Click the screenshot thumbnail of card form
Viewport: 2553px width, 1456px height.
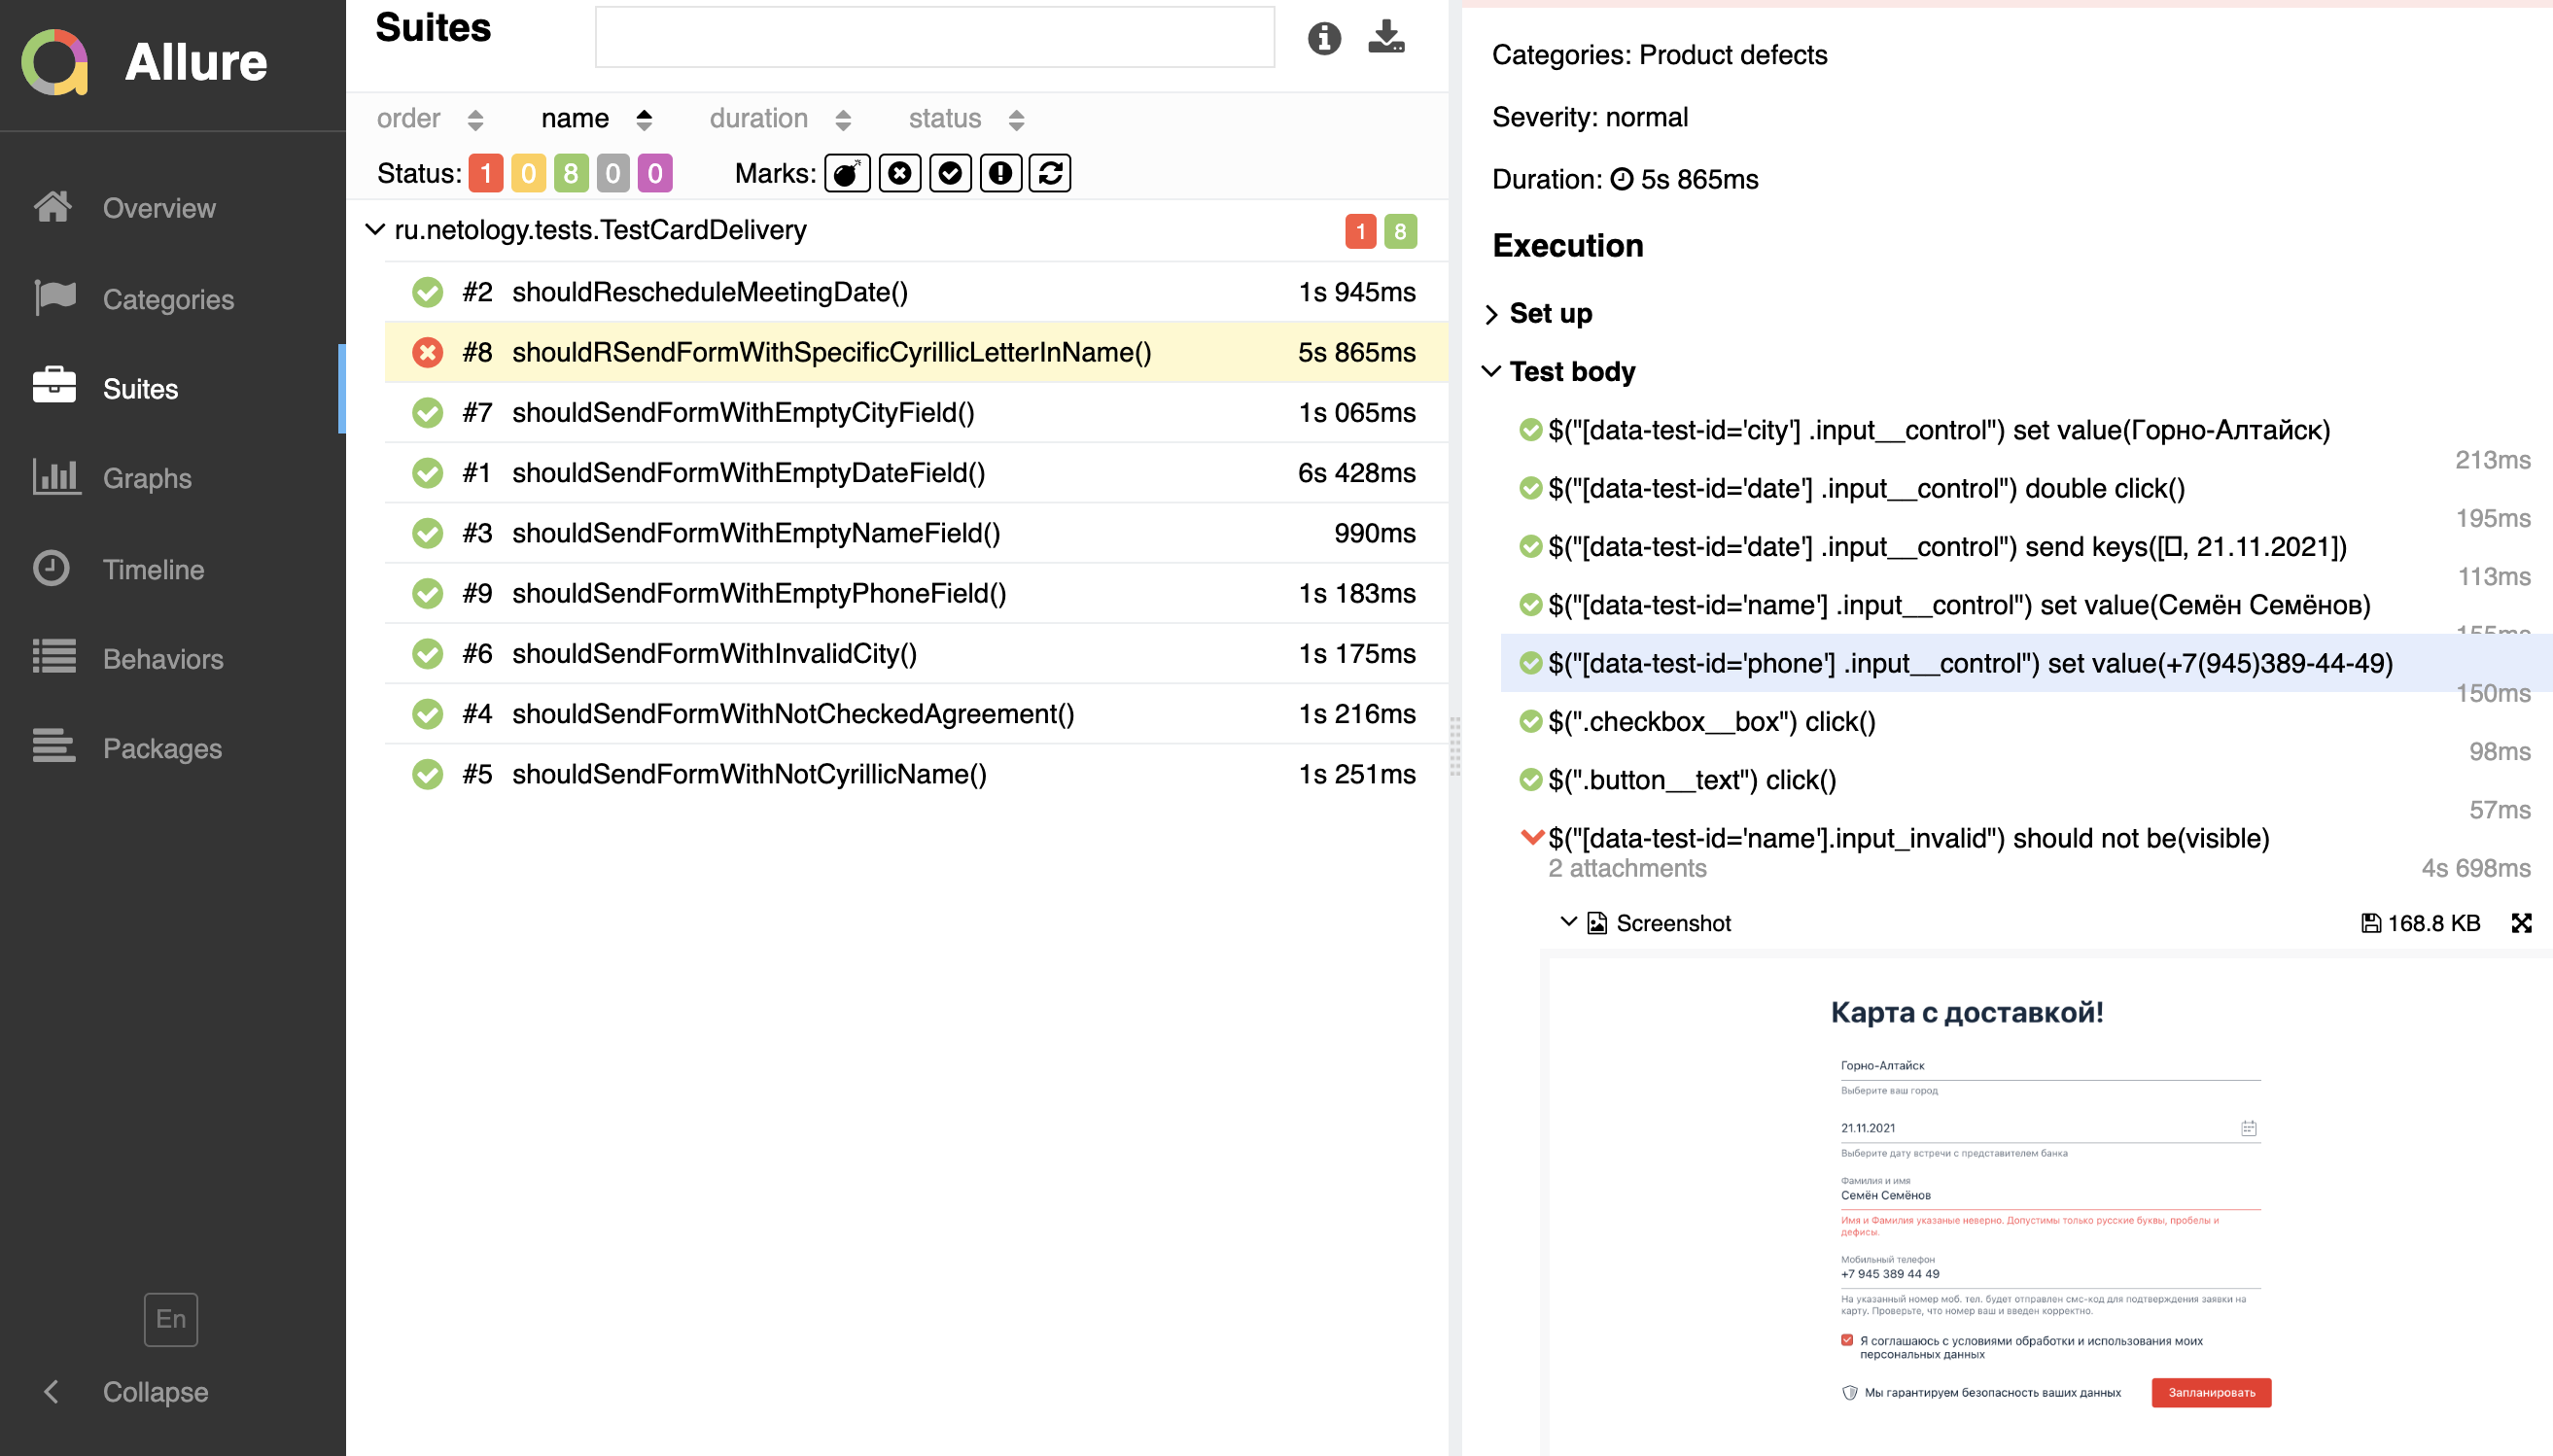click(x=2050, y=1205)
